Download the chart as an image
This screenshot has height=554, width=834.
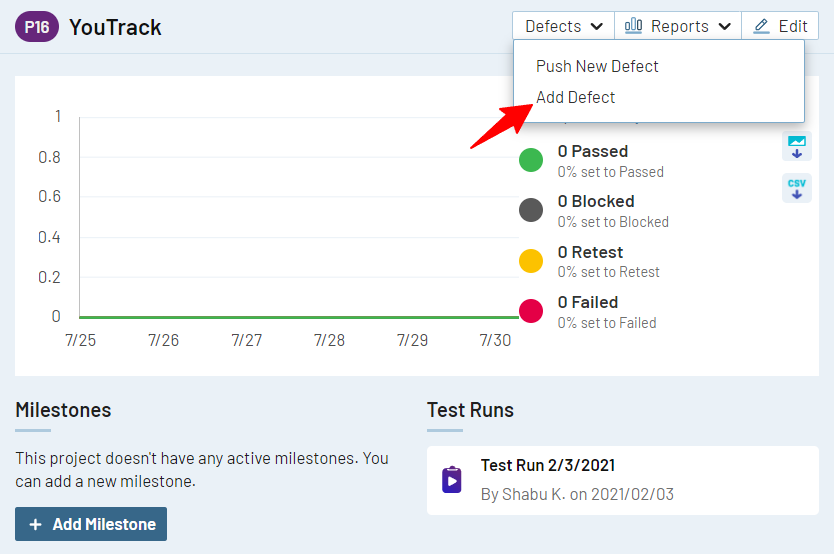(x=797, y=146)
